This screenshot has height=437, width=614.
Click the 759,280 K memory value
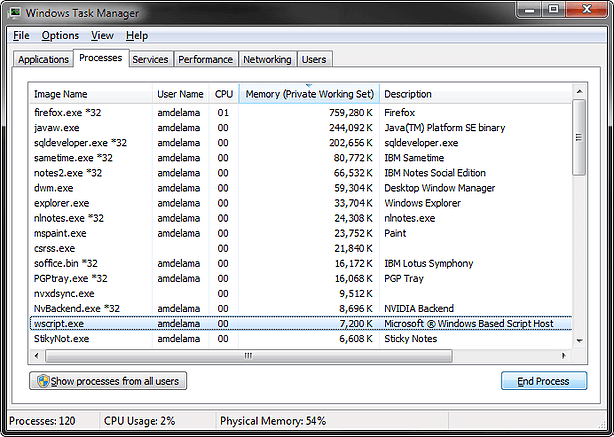click(351, 113)
